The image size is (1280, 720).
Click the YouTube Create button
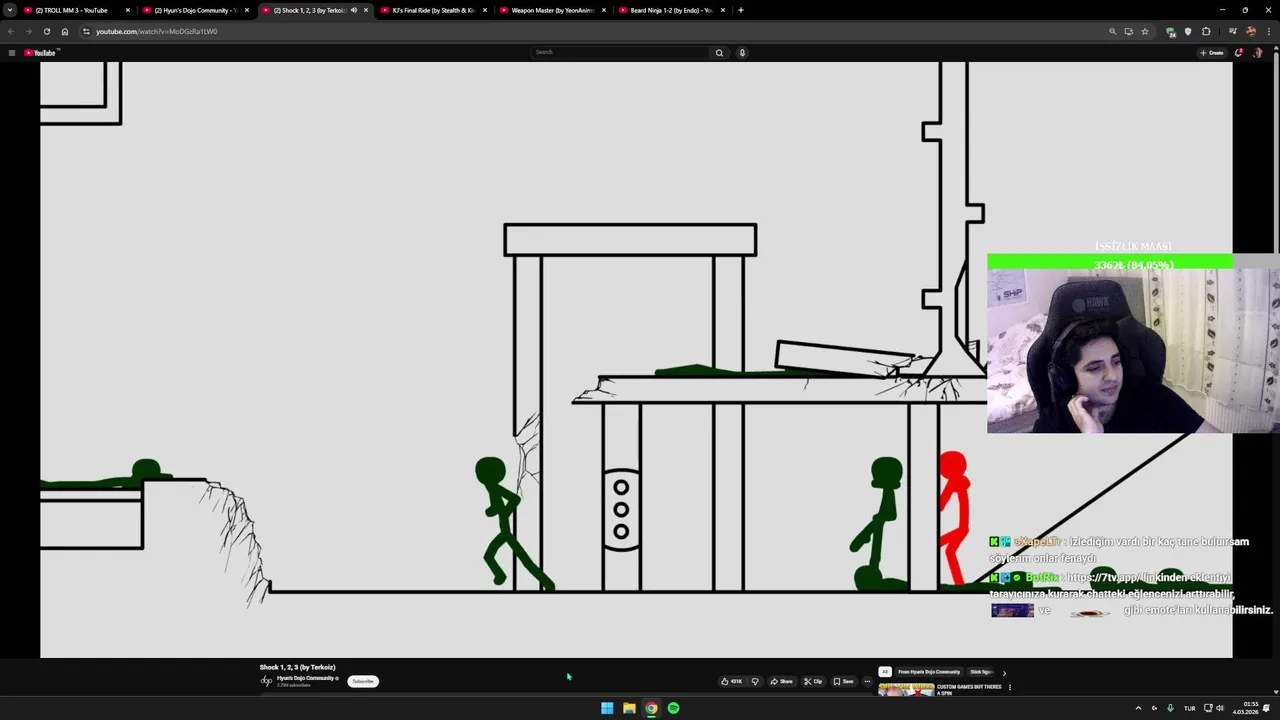click(x=1212, y=53)
